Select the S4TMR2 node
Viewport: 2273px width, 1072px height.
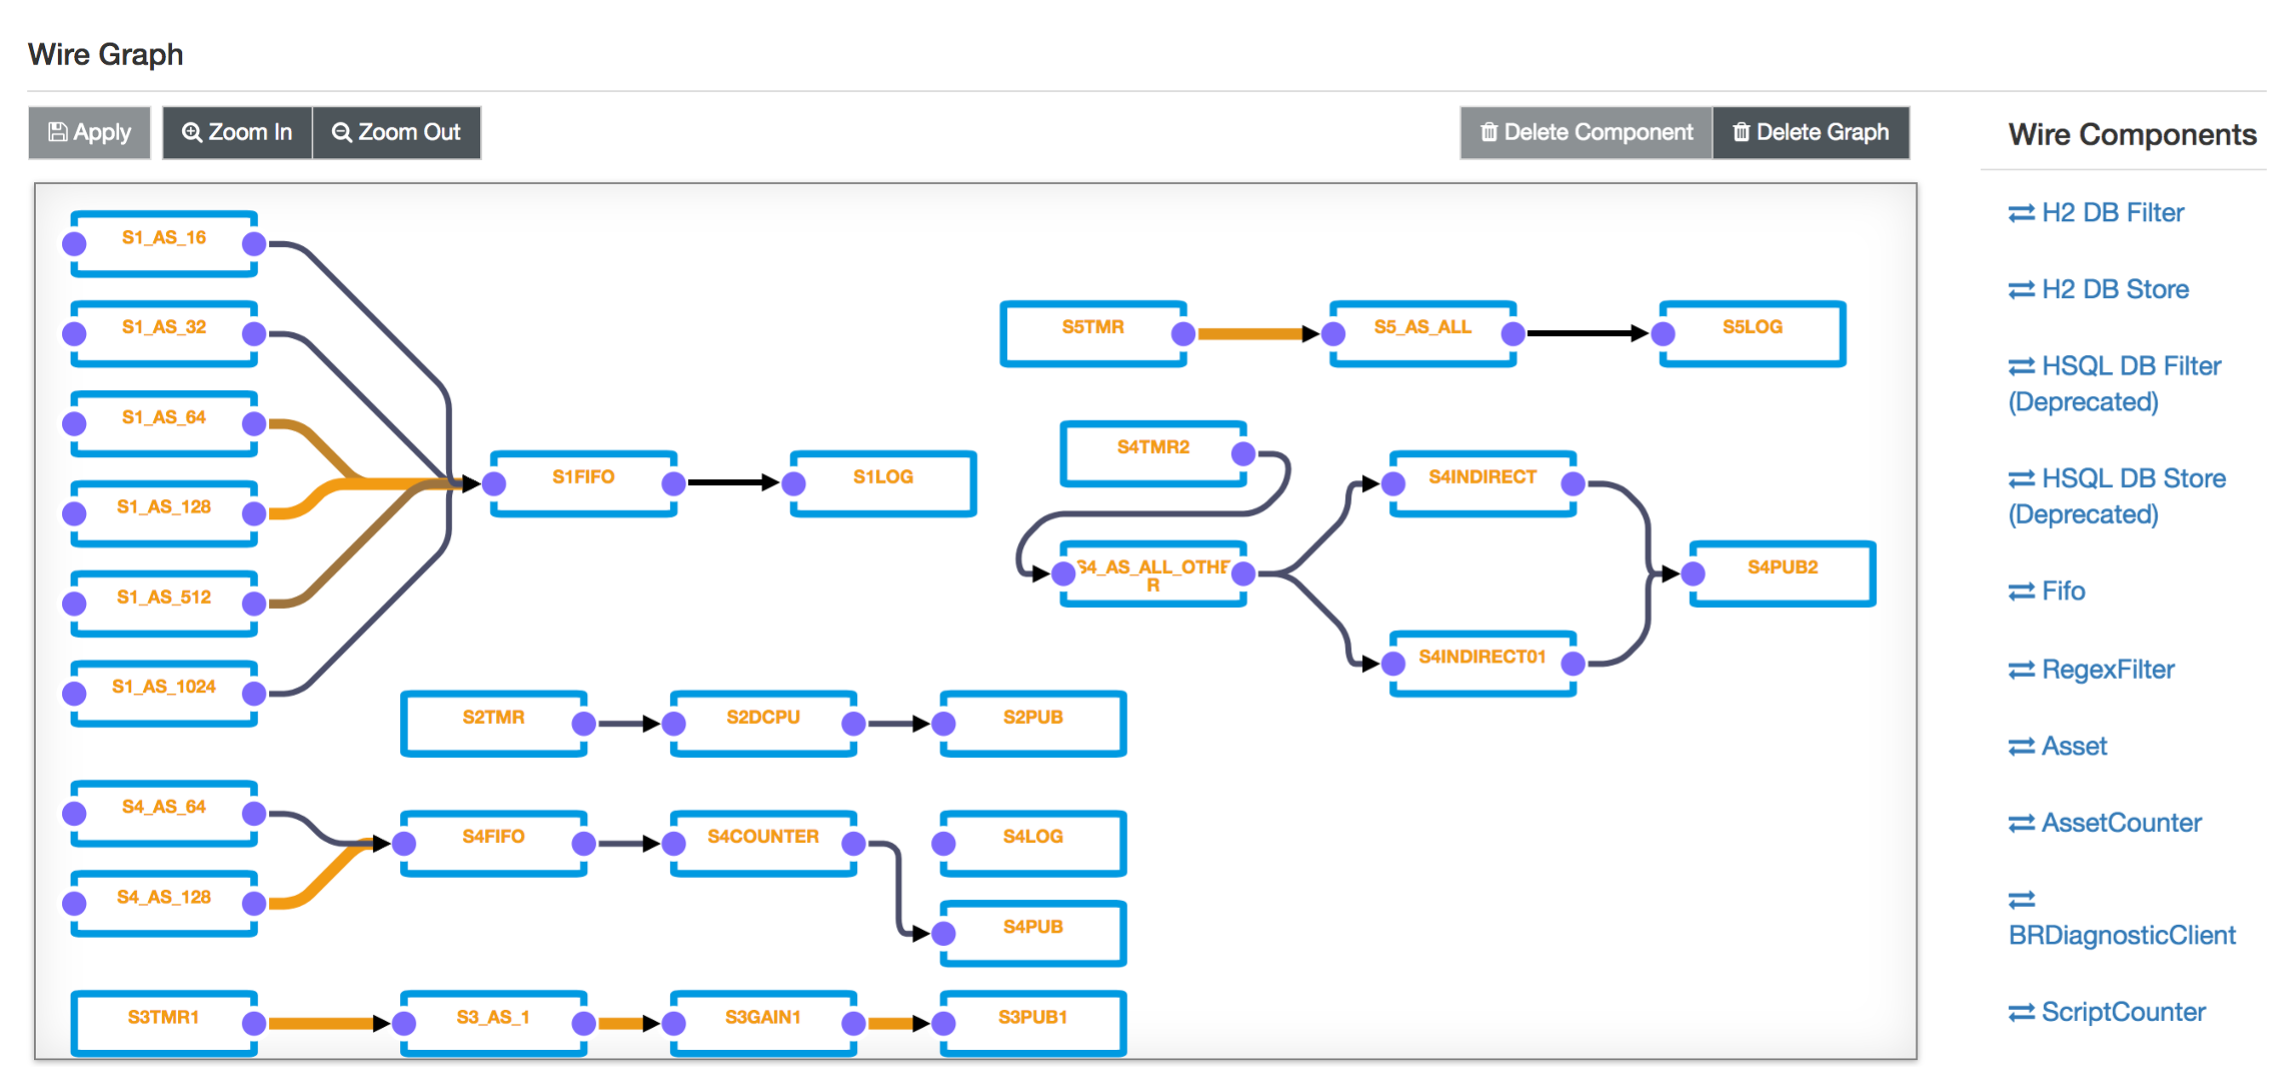(x=1154, y=453)
